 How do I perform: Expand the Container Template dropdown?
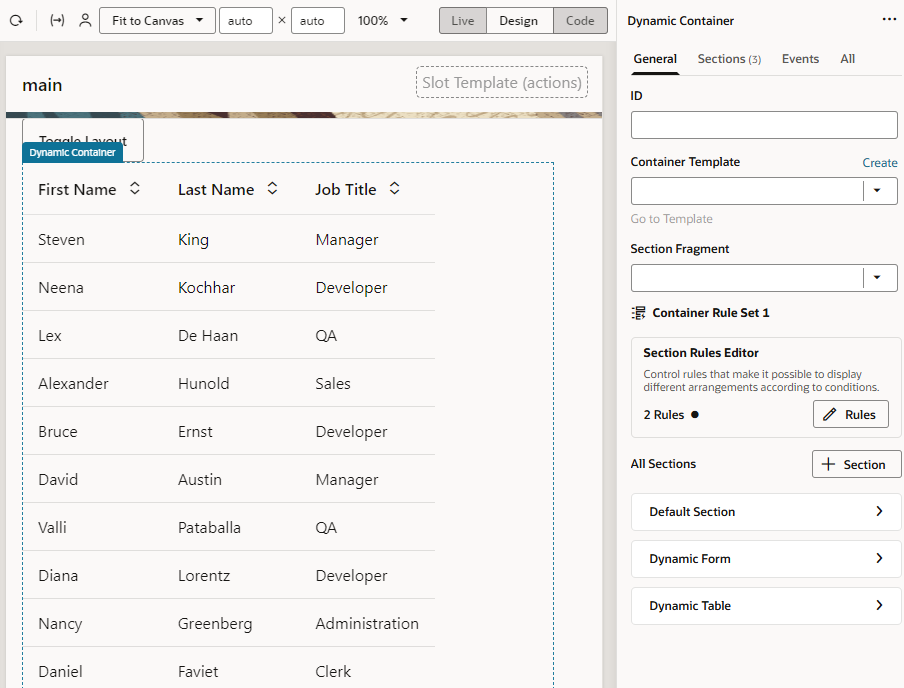click(x=877, y=191)
